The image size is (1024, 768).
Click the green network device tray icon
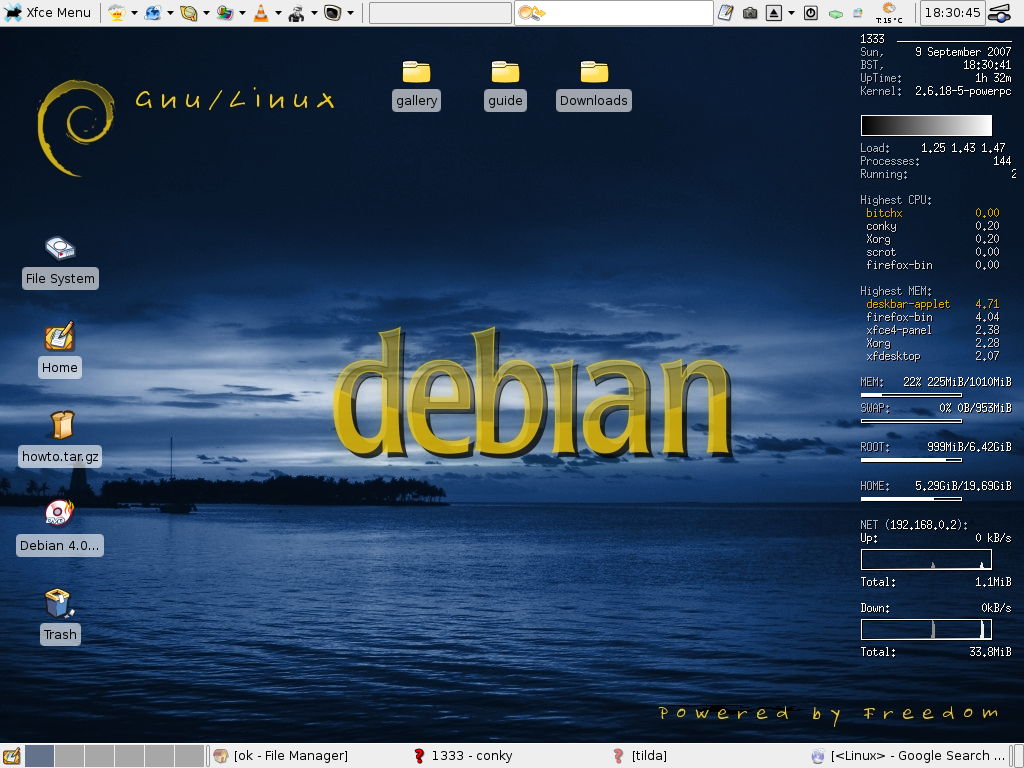(x=835, y=14)
